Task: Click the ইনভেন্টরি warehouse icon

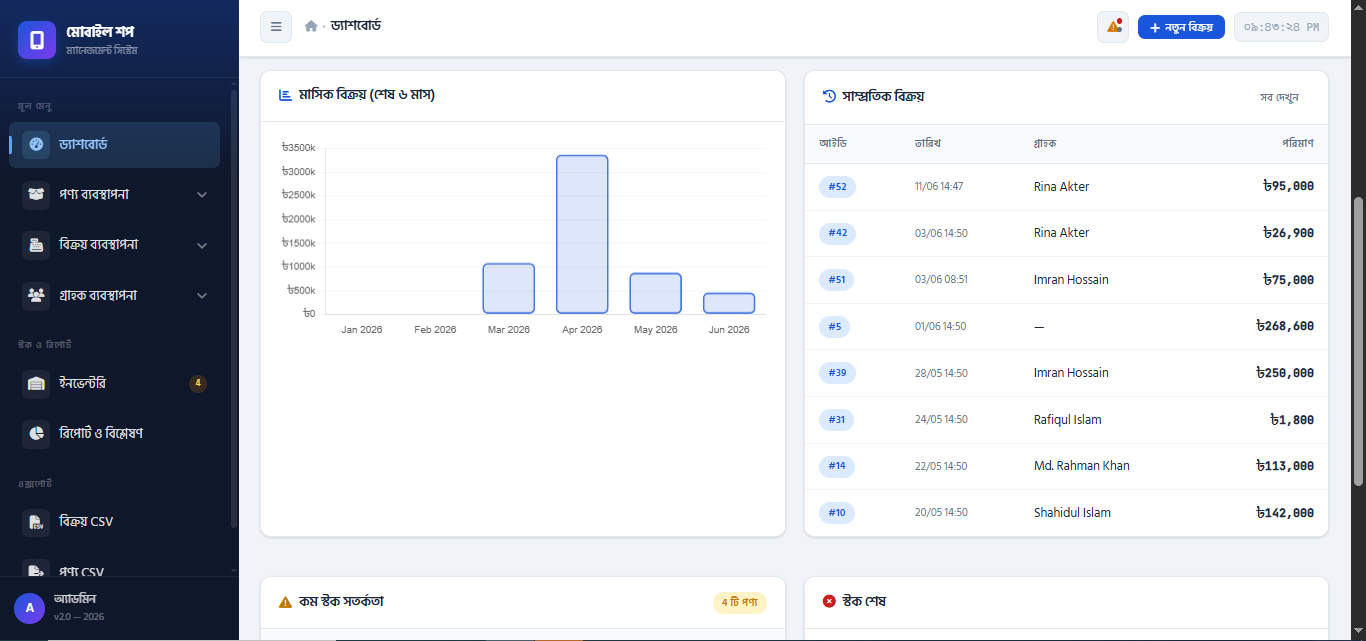Action: coord(36,383)
